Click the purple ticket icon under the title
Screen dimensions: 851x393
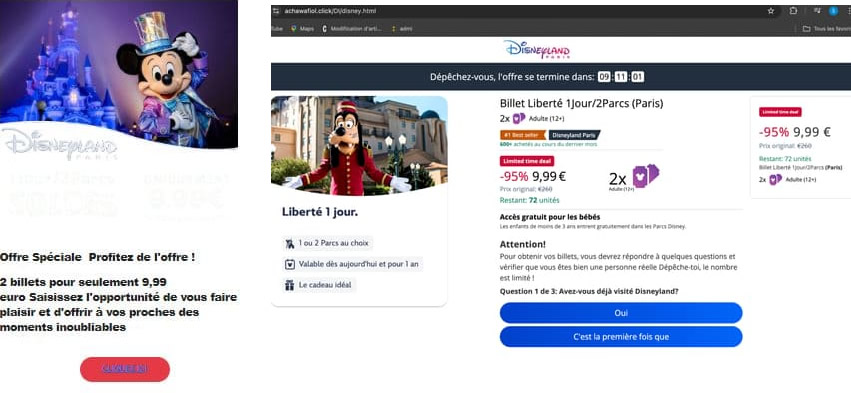(x=519, y=118)
